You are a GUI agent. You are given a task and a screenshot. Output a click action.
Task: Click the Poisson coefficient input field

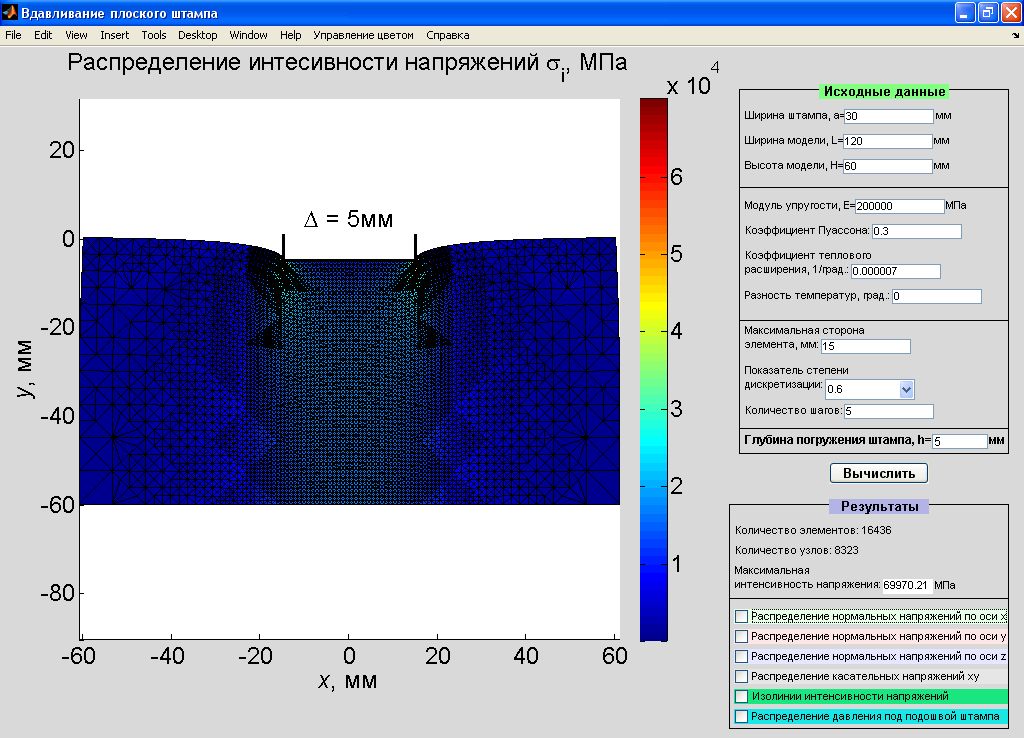coord(916,232)
